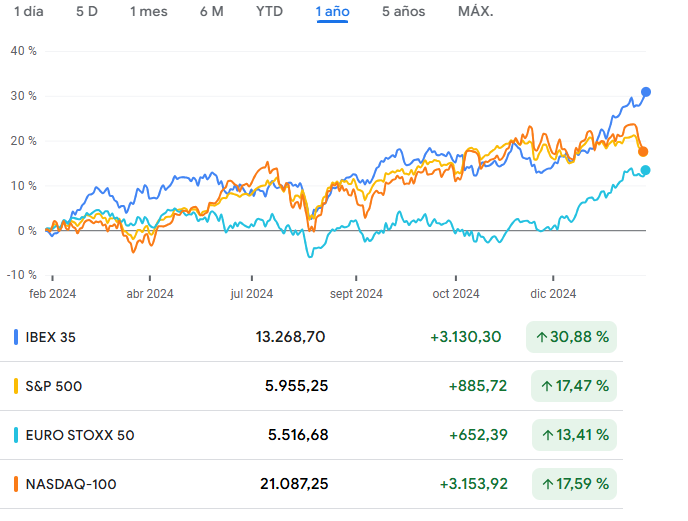688x521 pixels.
Task: Show the MÁX. time range
Action: pos(475,12)
